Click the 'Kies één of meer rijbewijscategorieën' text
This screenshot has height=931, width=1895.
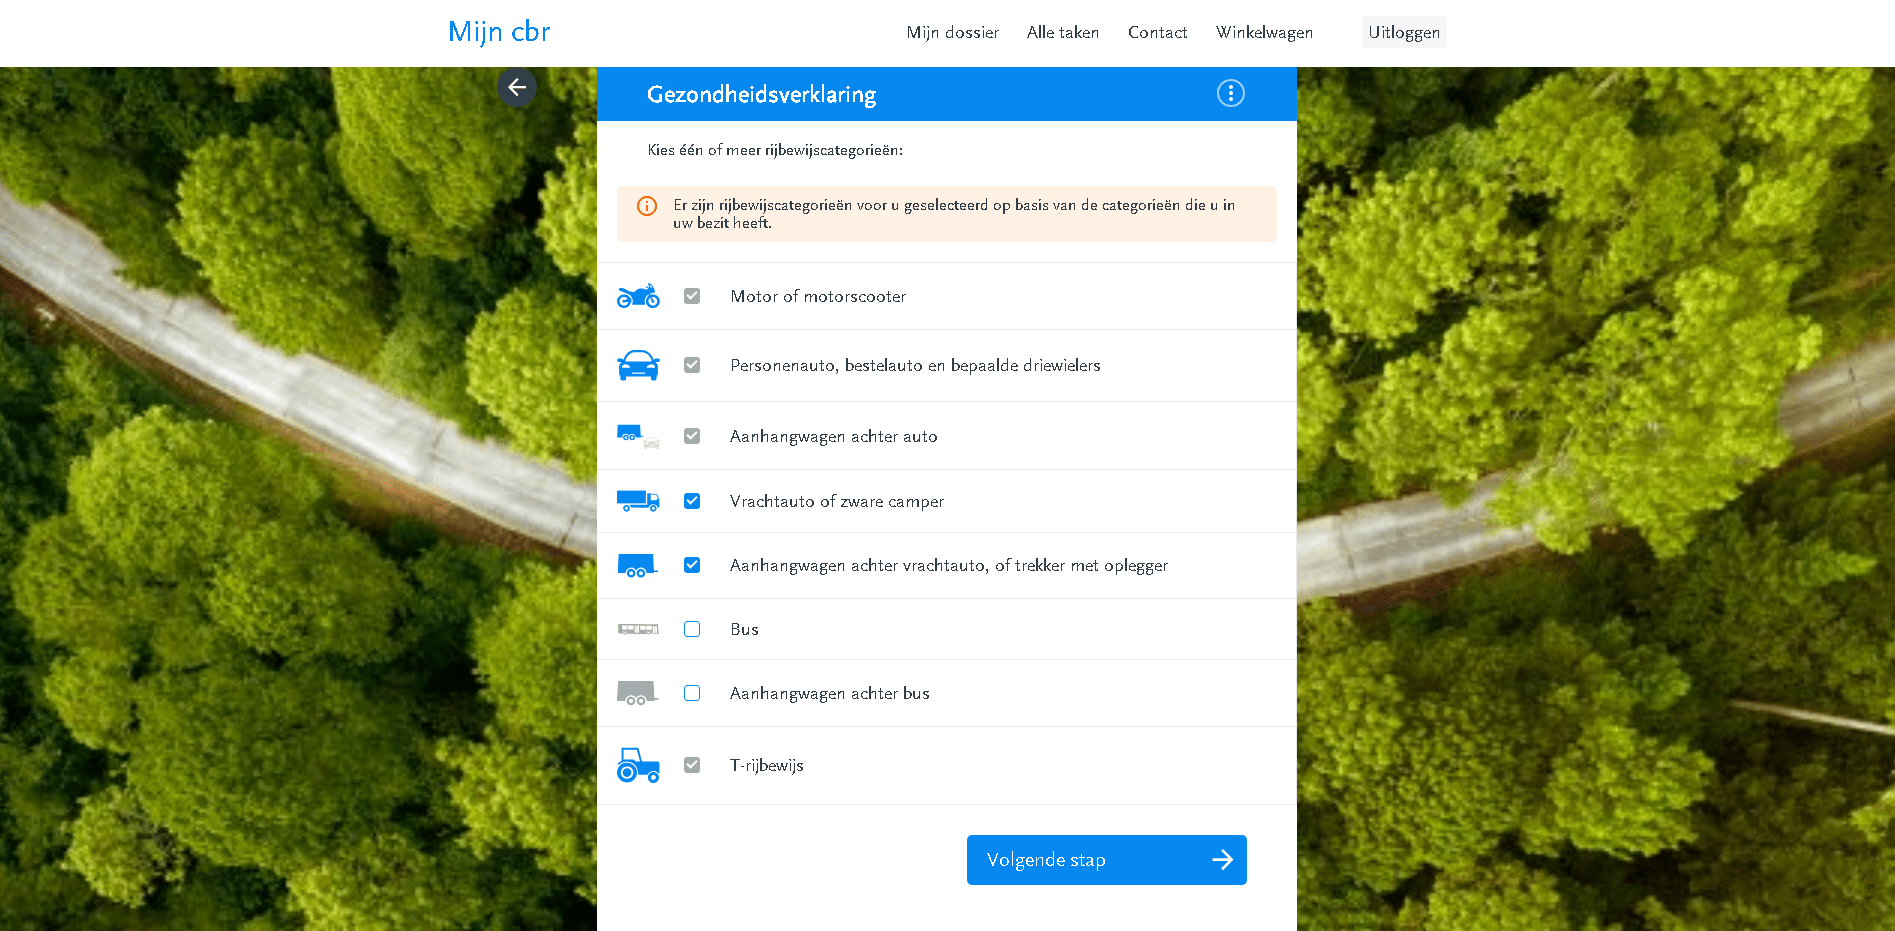pyautogui.click(x=775, y=150)
